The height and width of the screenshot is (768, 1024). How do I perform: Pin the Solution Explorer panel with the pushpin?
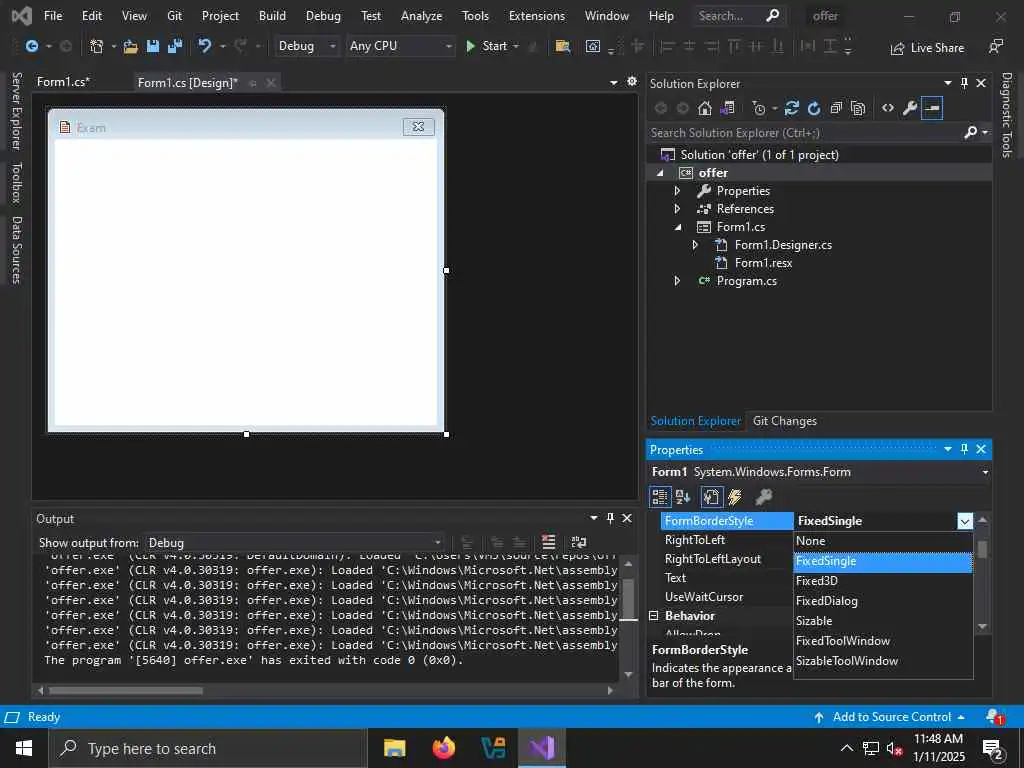(x=964, y=83)
